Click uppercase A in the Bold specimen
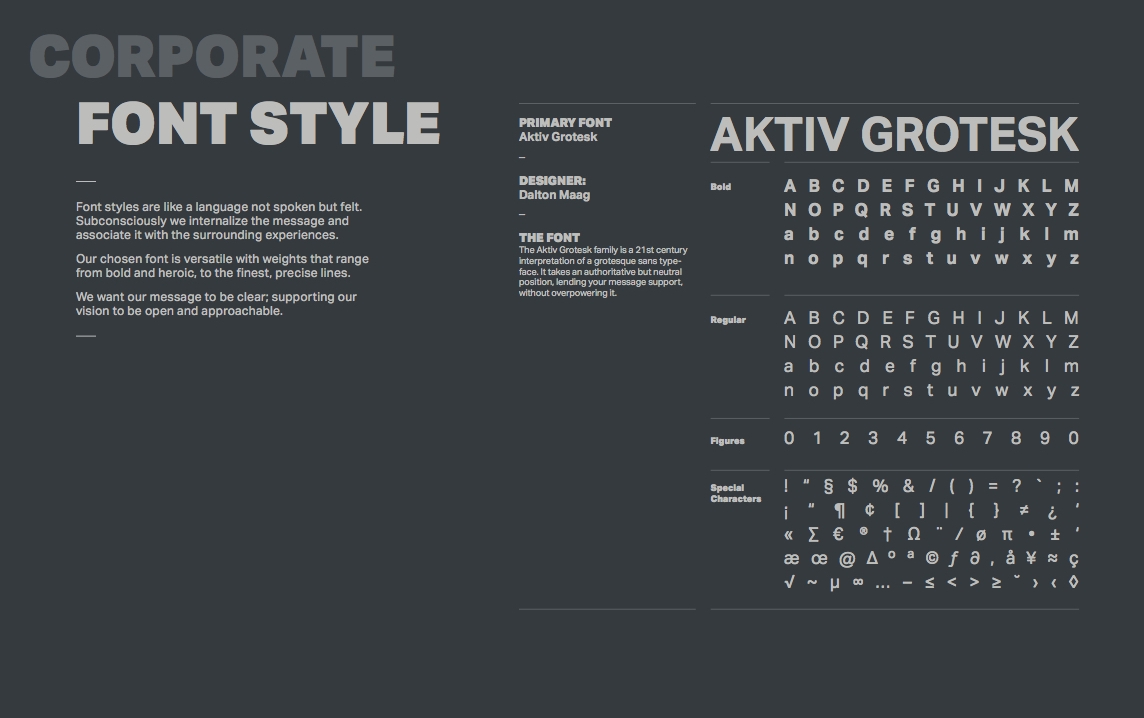Screen dimensions: 1144x718 coord(789,186)
